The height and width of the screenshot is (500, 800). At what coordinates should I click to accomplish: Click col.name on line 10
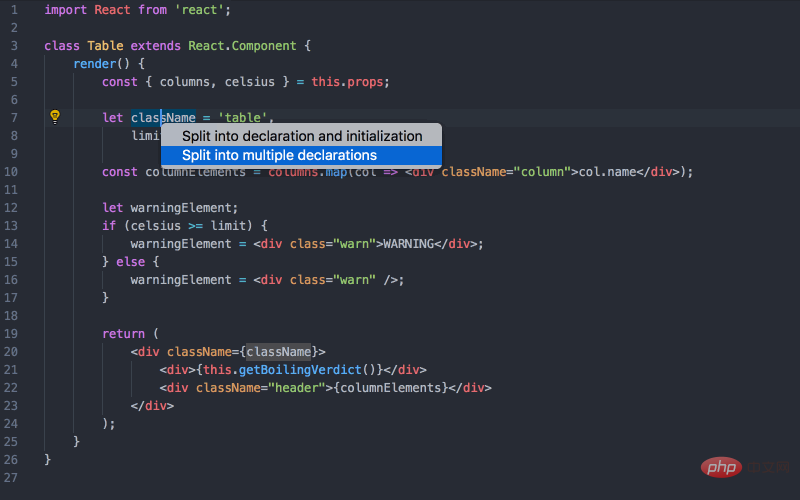(607, 172)
